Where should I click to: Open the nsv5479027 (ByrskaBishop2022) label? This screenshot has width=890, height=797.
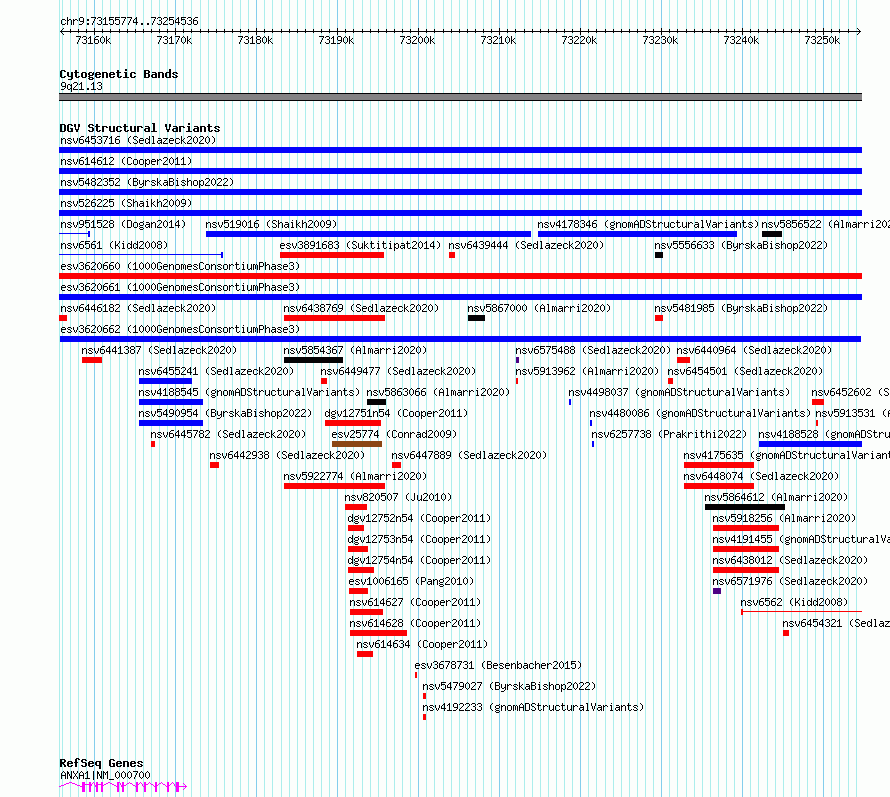[x=509, y=686]
